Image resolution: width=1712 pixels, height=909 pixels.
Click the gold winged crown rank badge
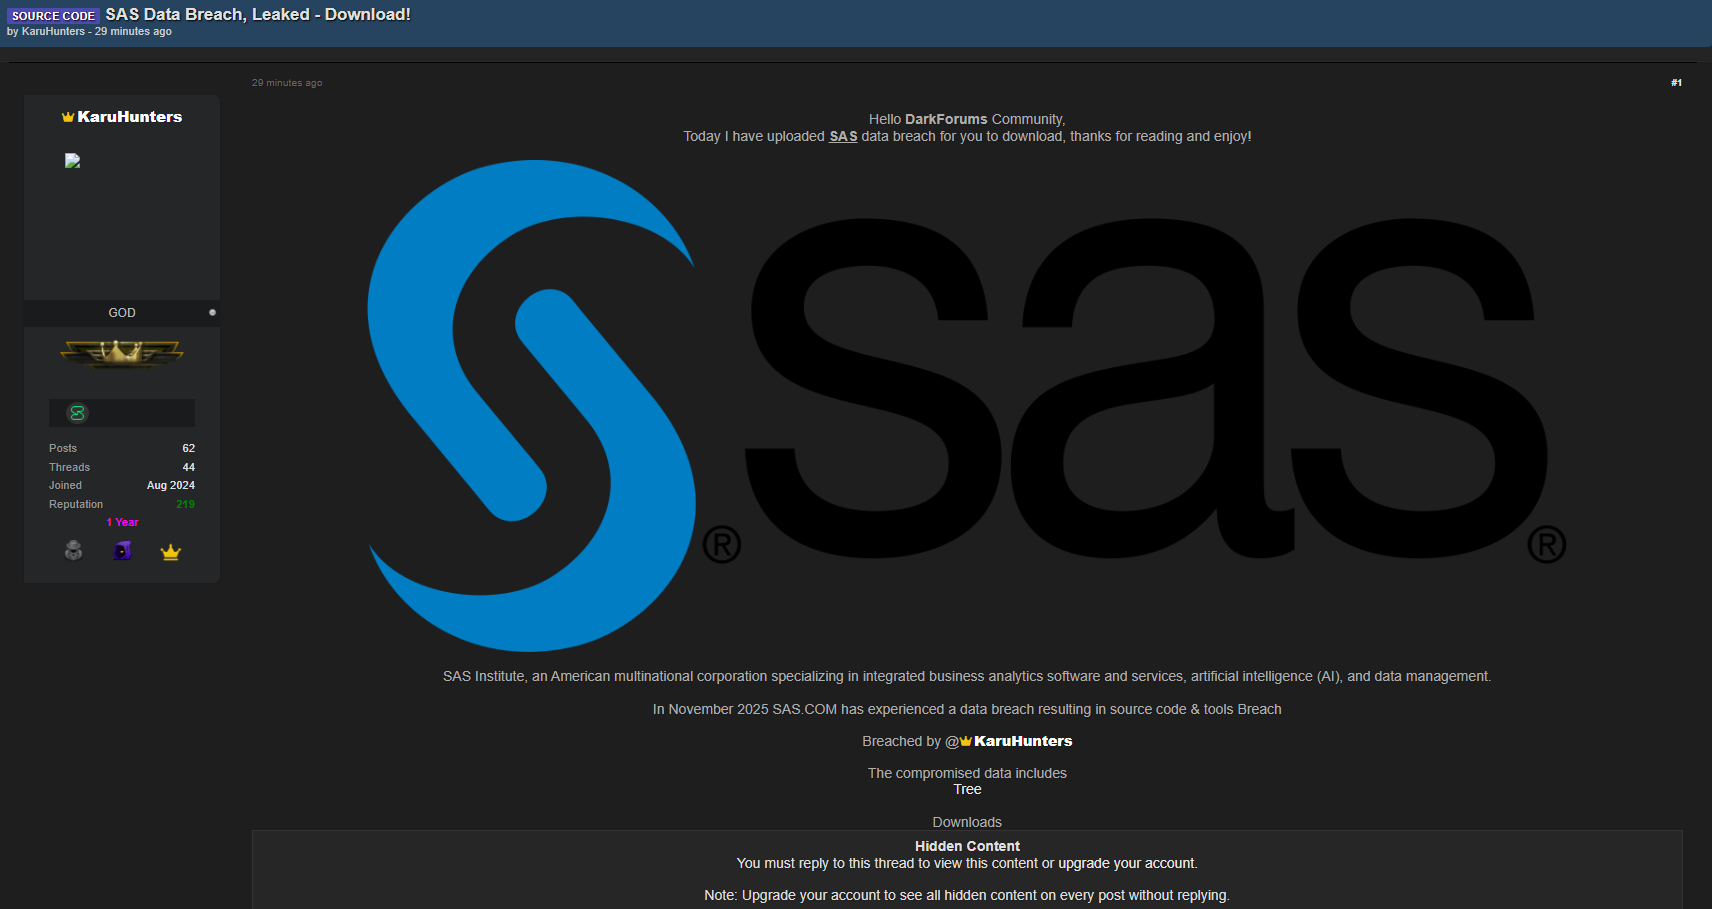click(x=121, y=353)
